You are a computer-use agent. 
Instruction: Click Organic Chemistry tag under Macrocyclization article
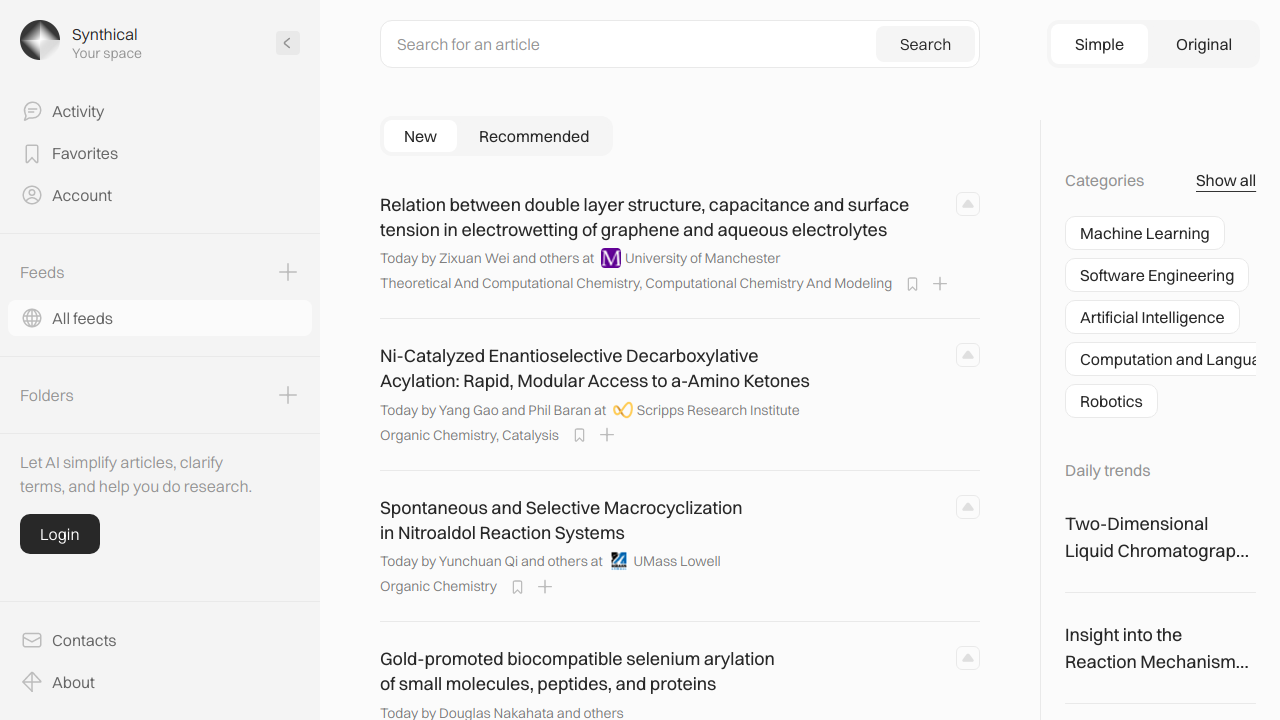438,587
